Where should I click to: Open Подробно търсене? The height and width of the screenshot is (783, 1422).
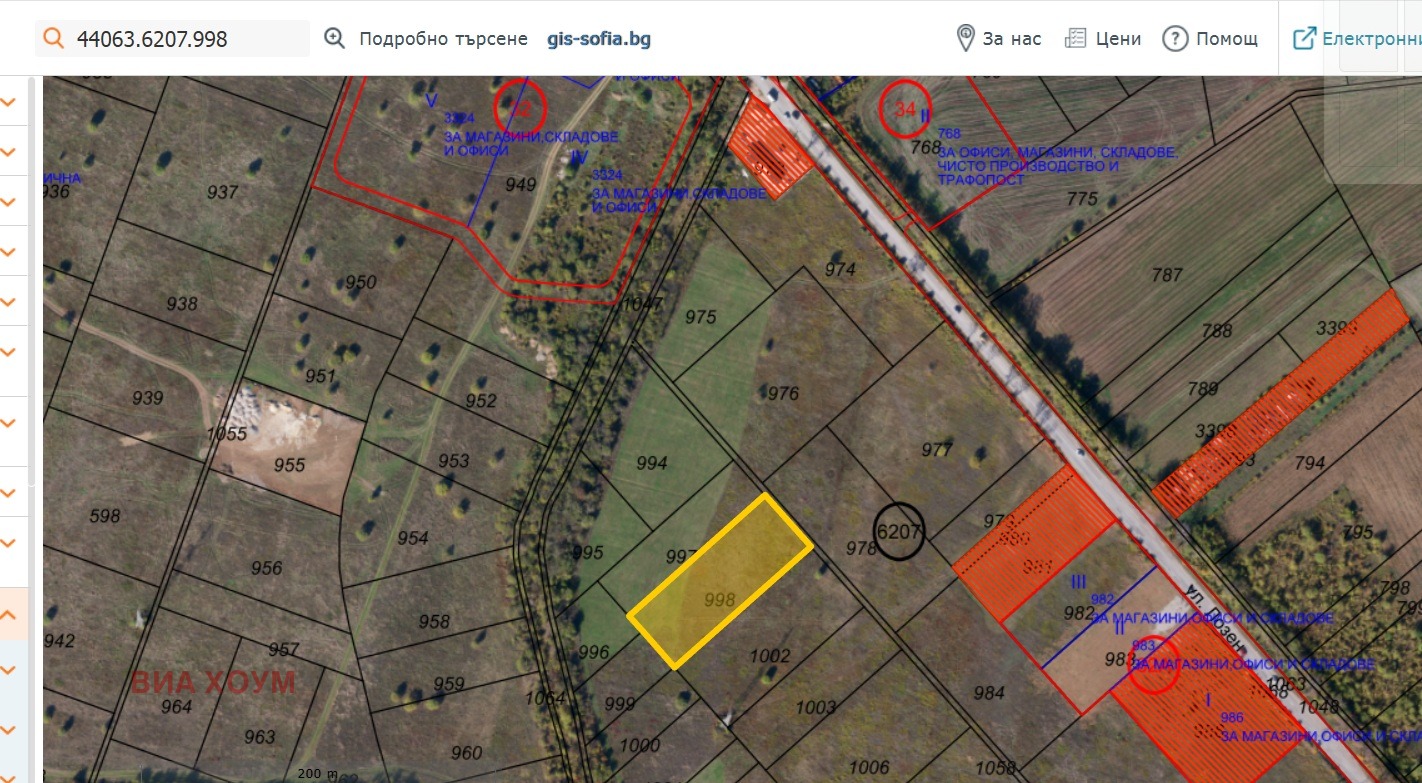pyautogui.click(x=444, y=38)
